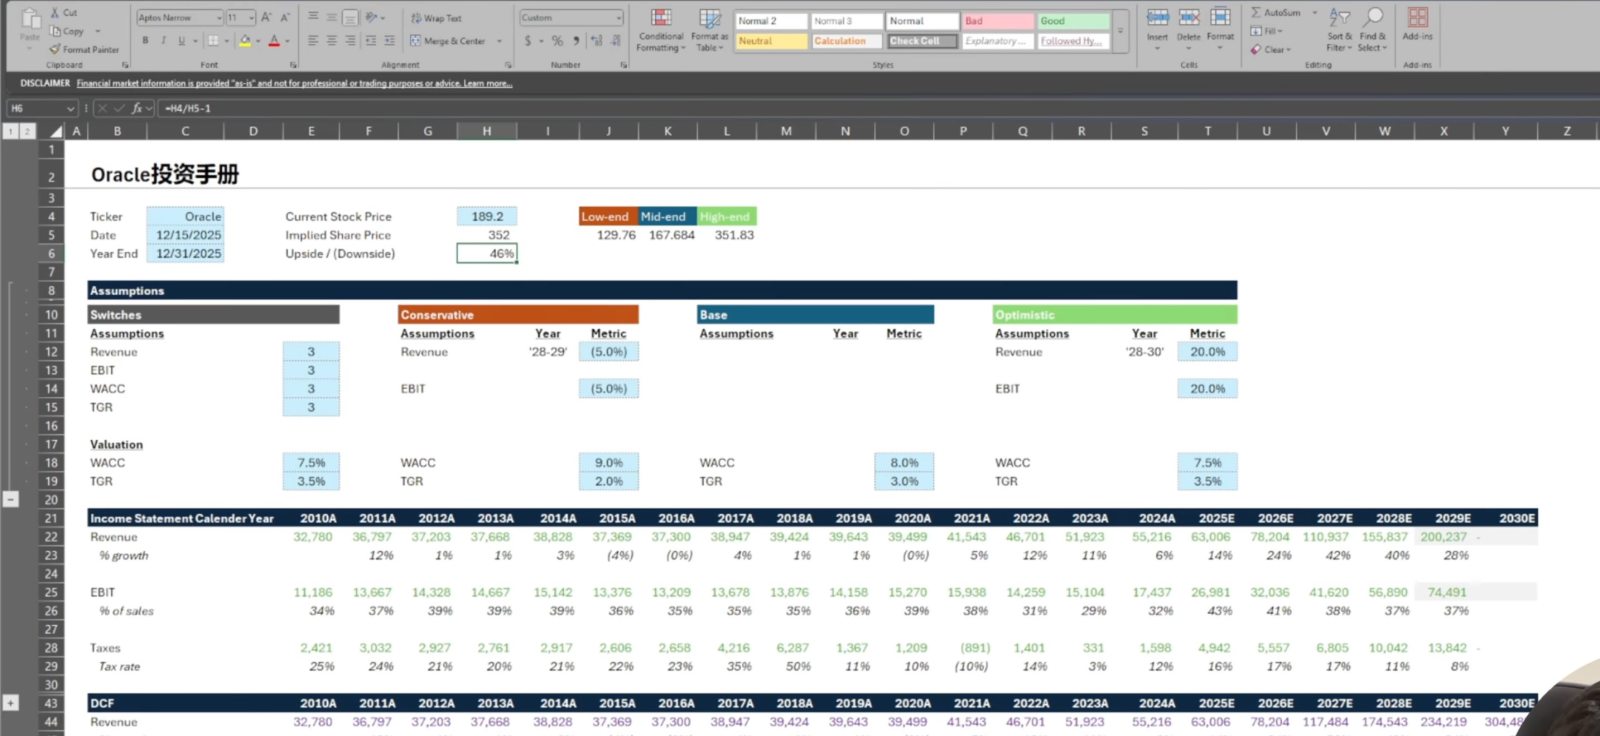Screen dimensions: 1600x736
Task: Toggle bold formatting
Action: (146, 41)
